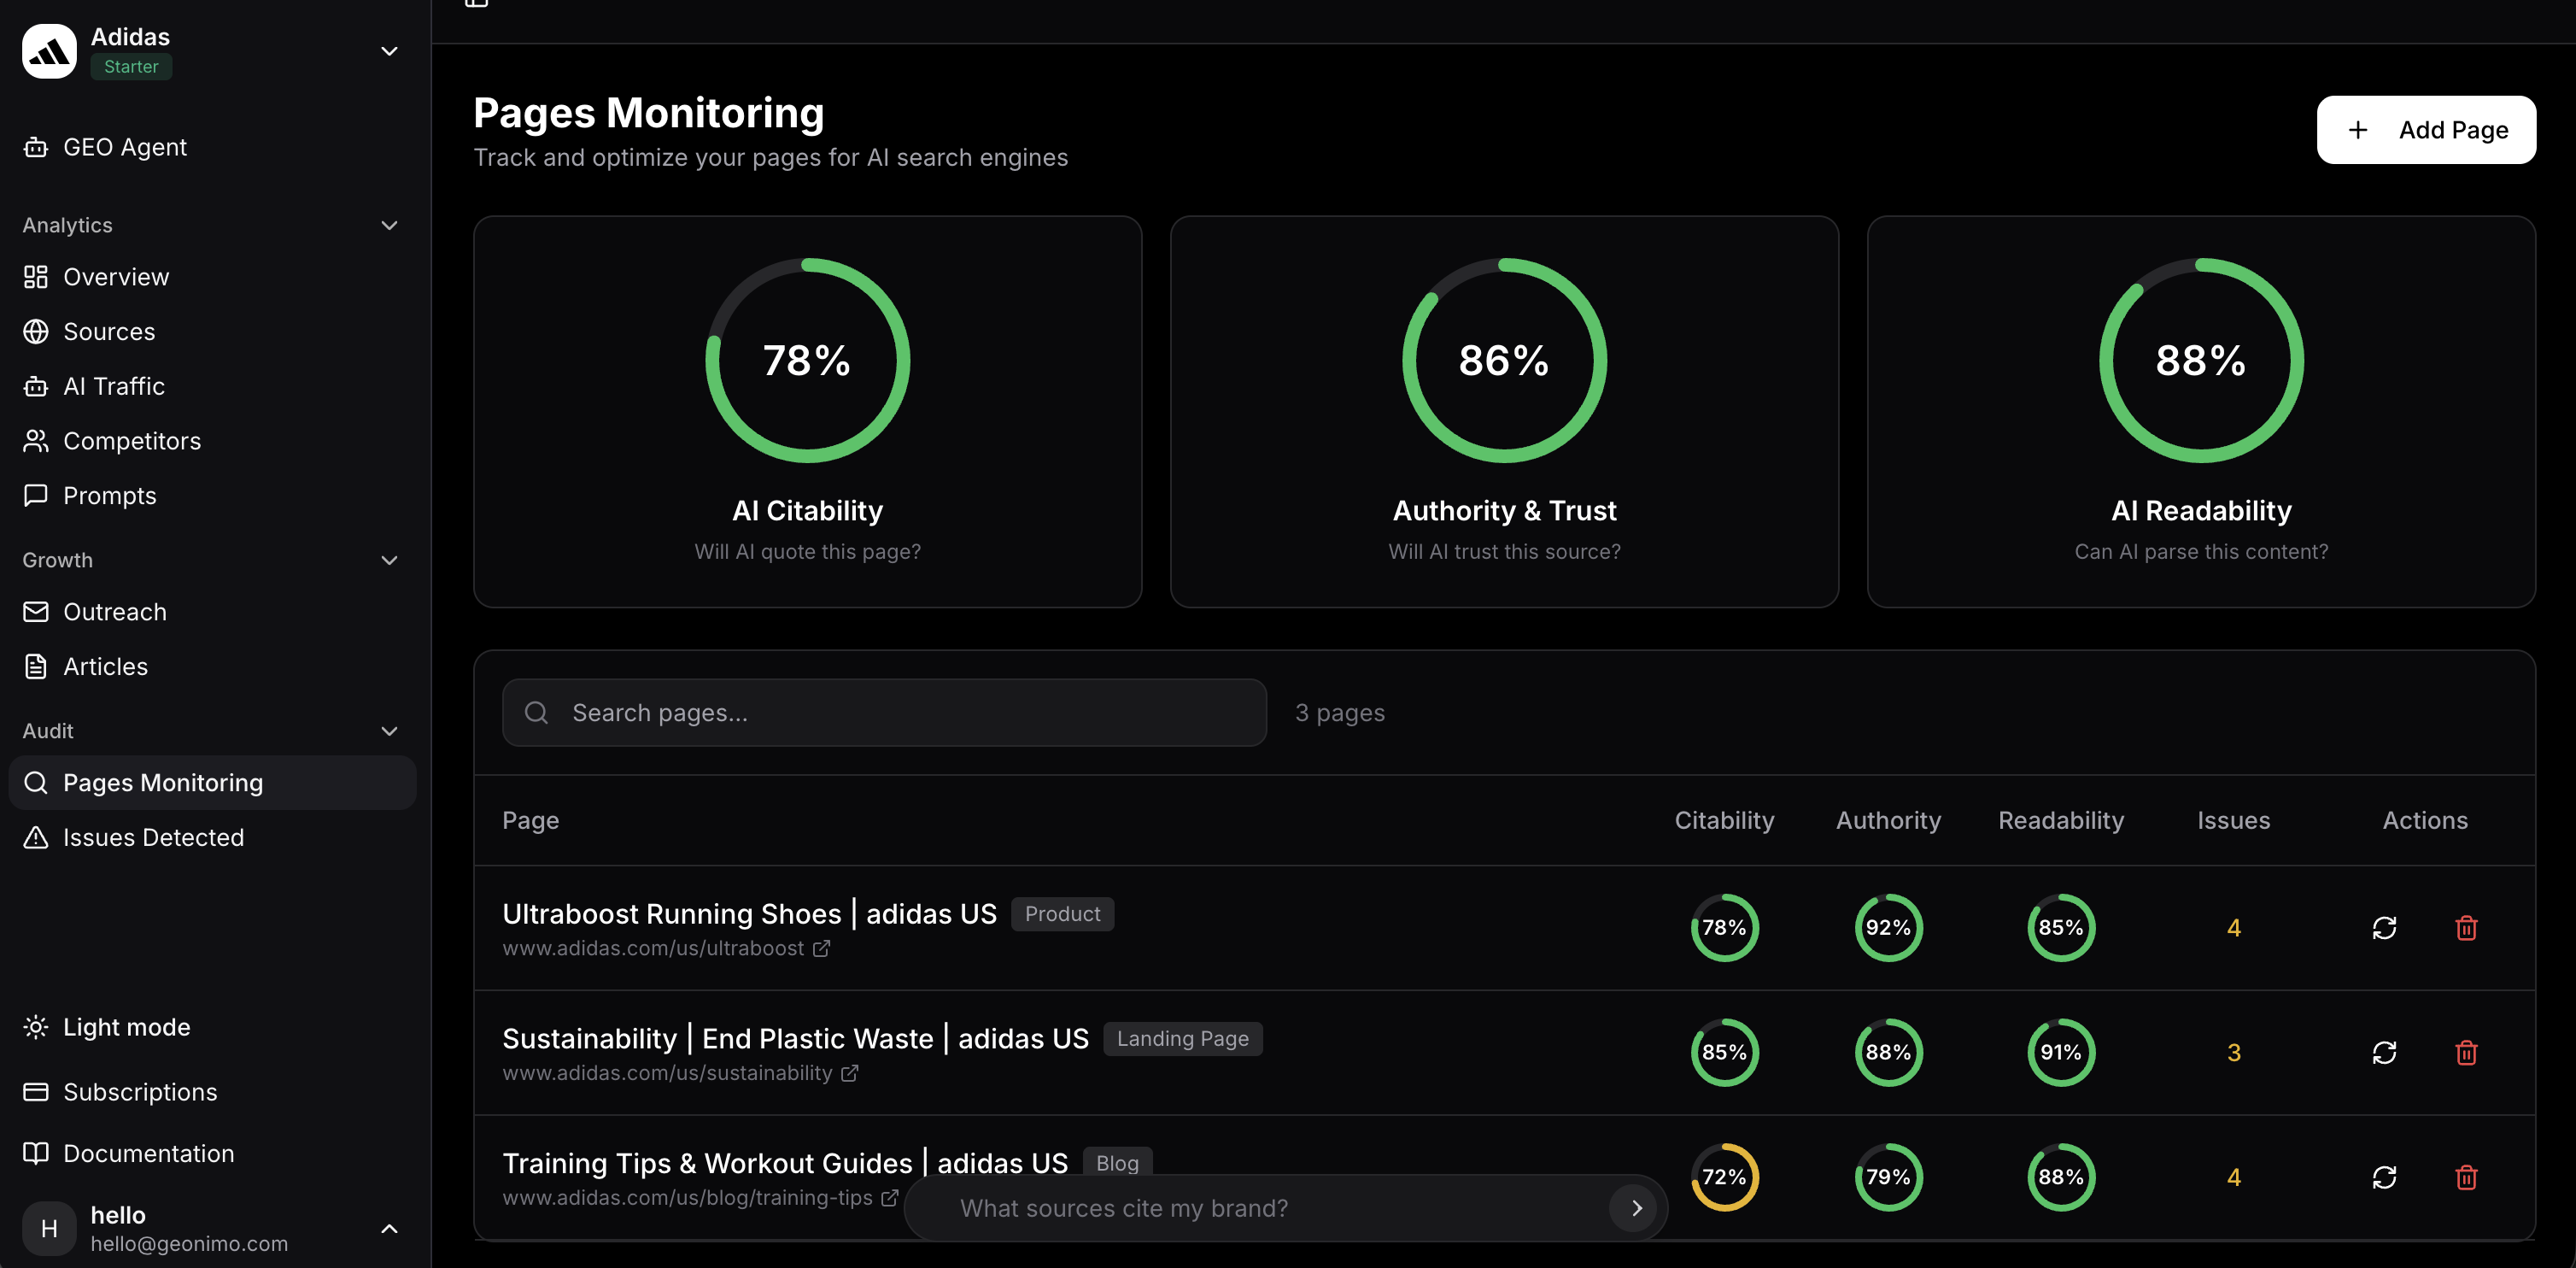Refresh the Sustainability page analysis
Viewport: 2576px width, 1268px height.
[x=2384, y=1053]
